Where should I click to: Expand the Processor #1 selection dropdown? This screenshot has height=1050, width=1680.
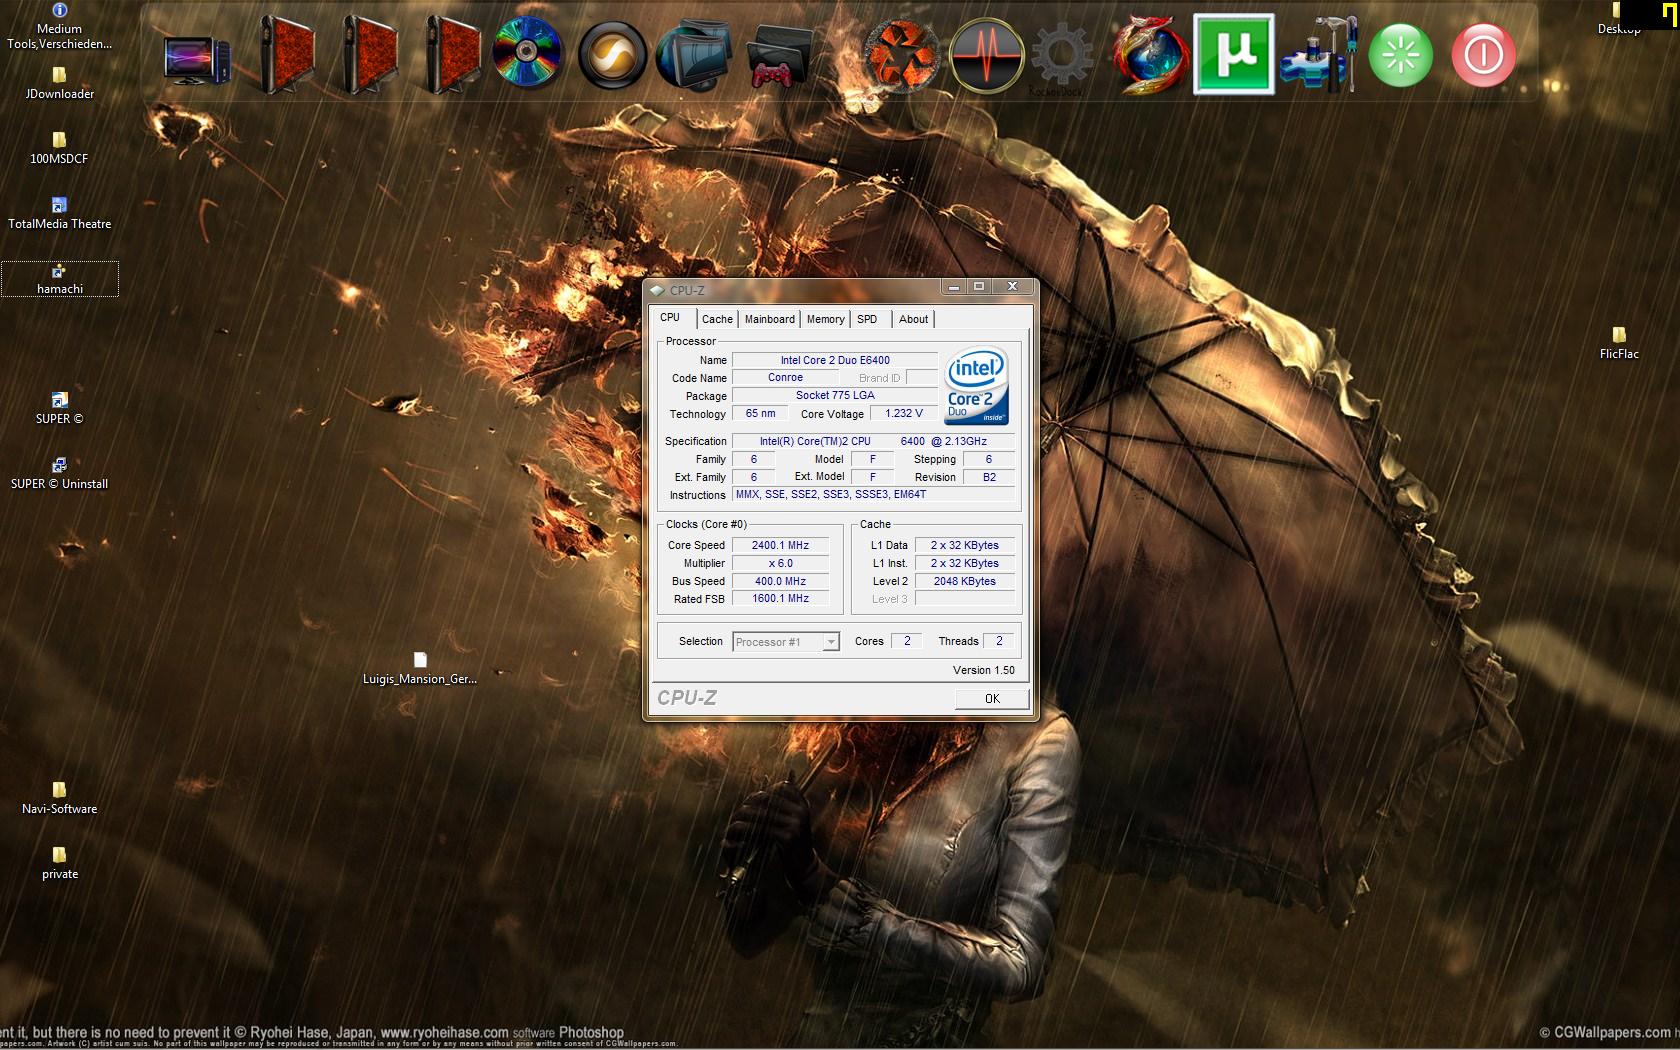pos(830,642)
